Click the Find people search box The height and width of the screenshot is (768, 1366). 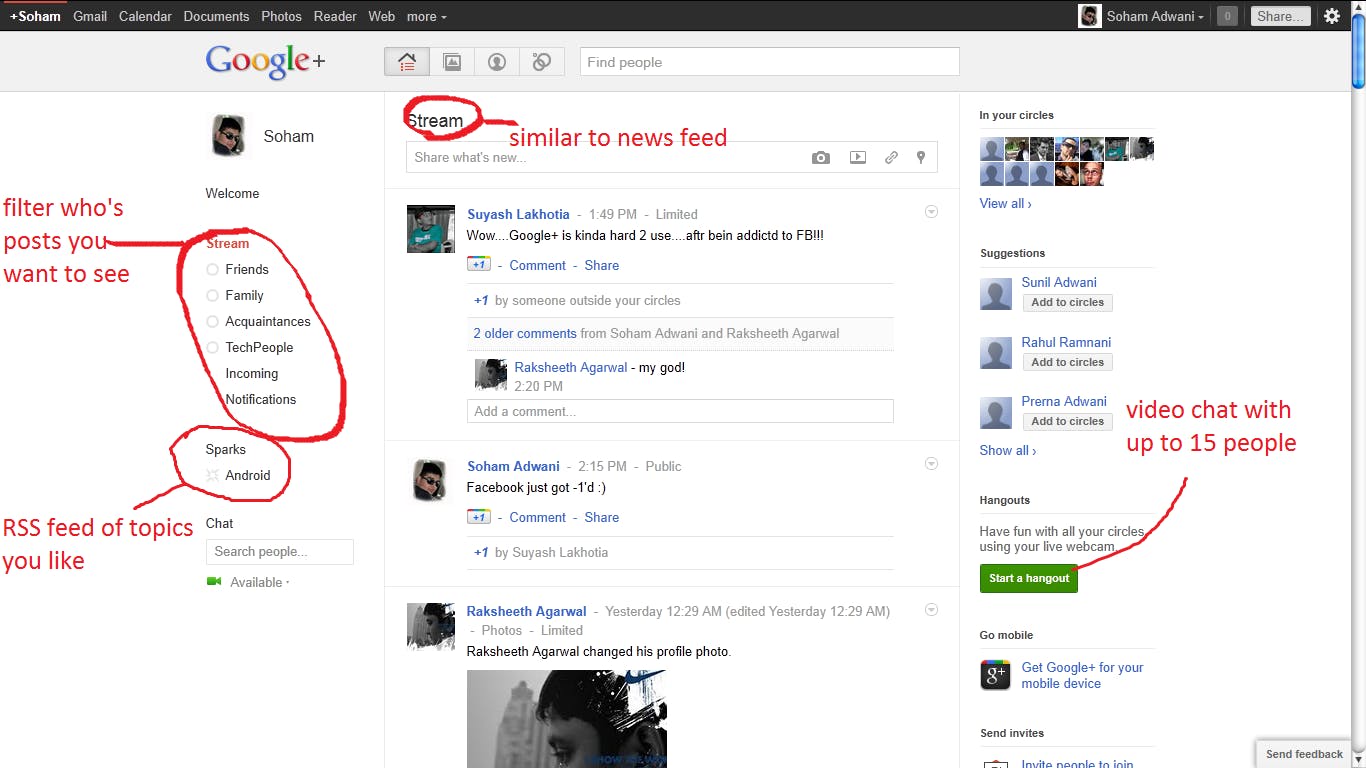click(x=770, y=62)
